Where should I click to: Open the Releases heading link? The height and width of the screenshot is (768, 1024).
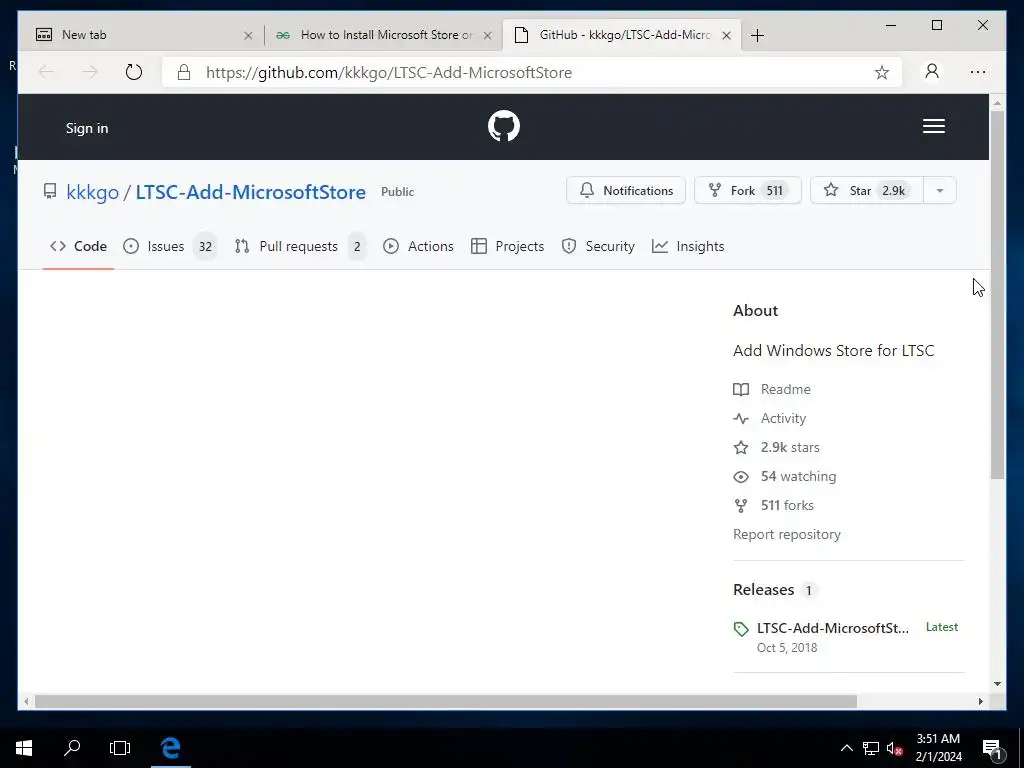(x=775, y=590)
